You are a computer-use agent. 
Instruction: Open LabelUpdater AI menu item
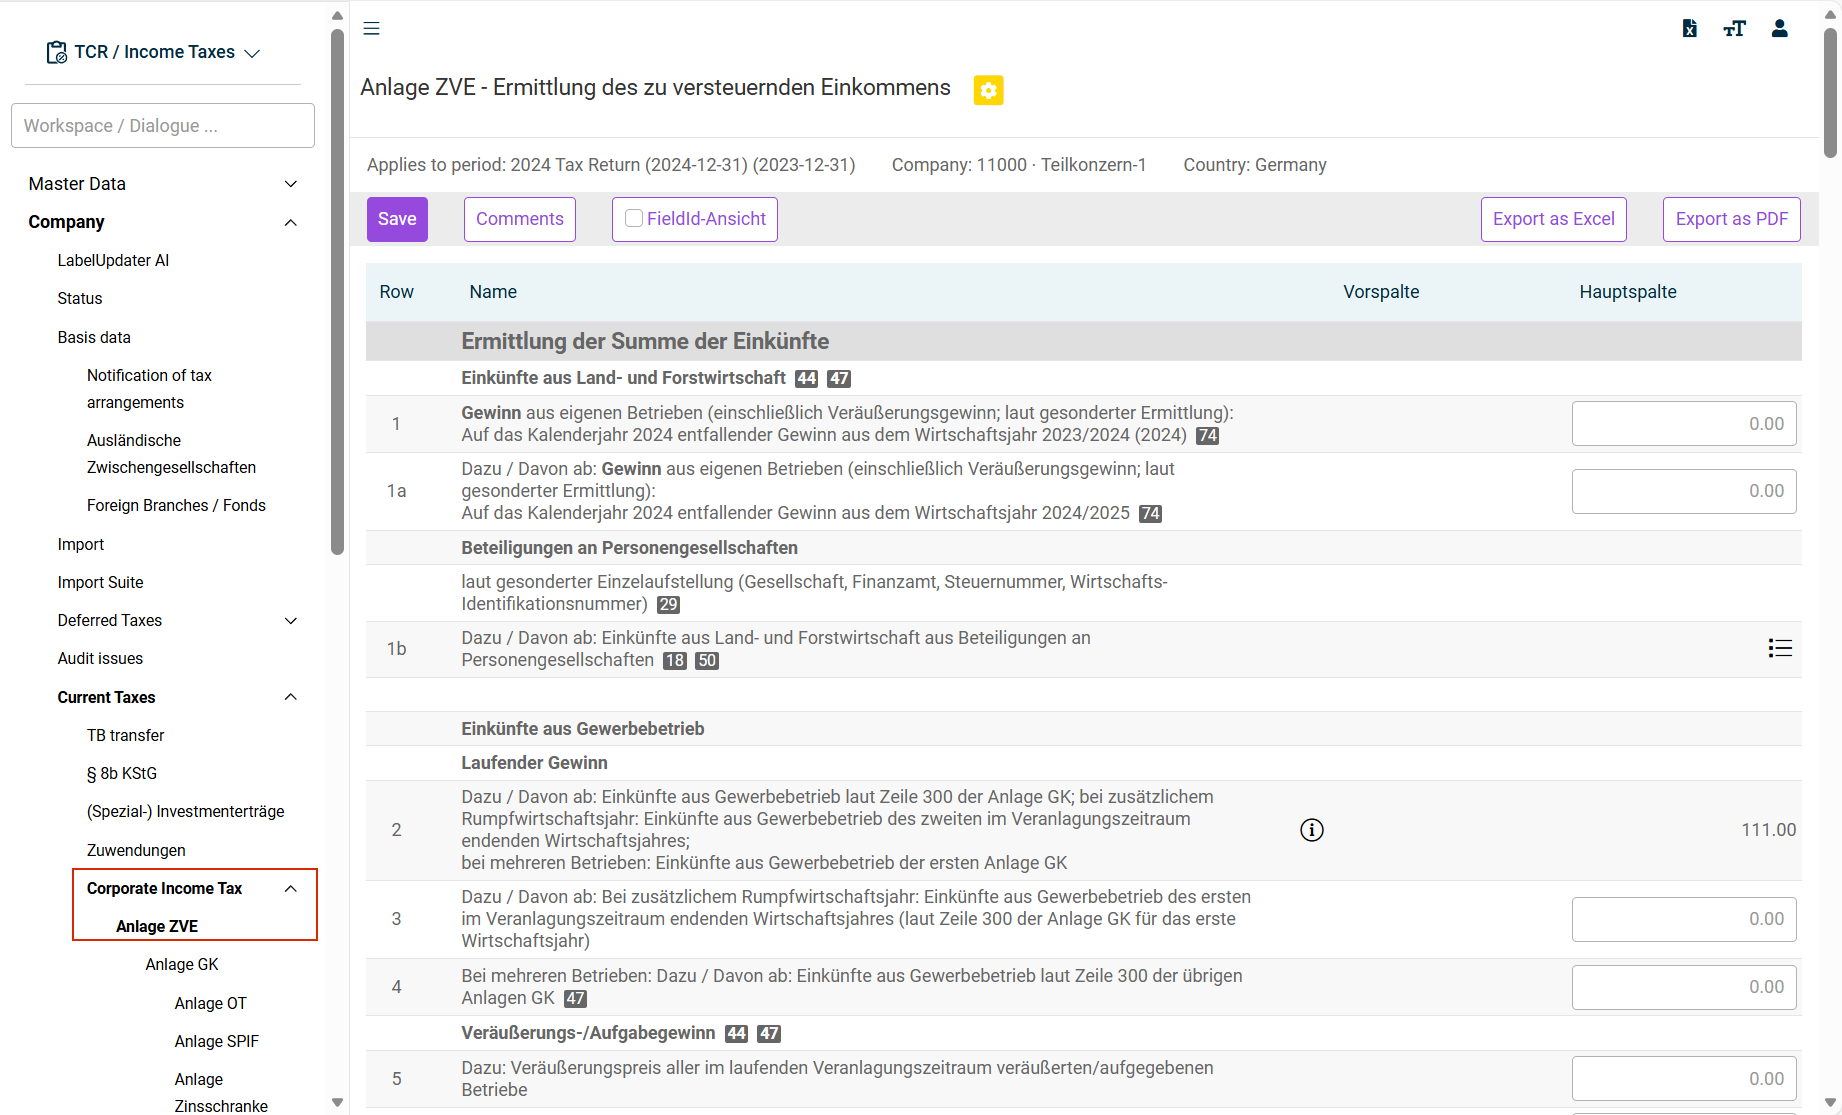tap(113, 260)
